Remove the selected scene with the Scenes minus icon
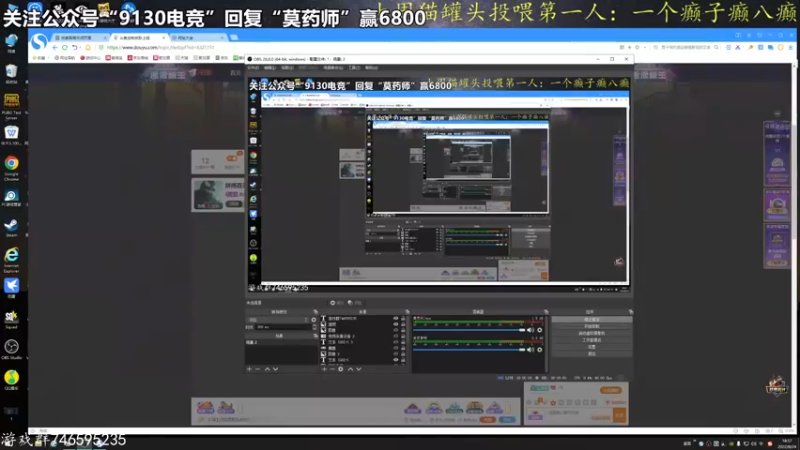Viewport: 800px width, 450px height. tap(257, 369)
